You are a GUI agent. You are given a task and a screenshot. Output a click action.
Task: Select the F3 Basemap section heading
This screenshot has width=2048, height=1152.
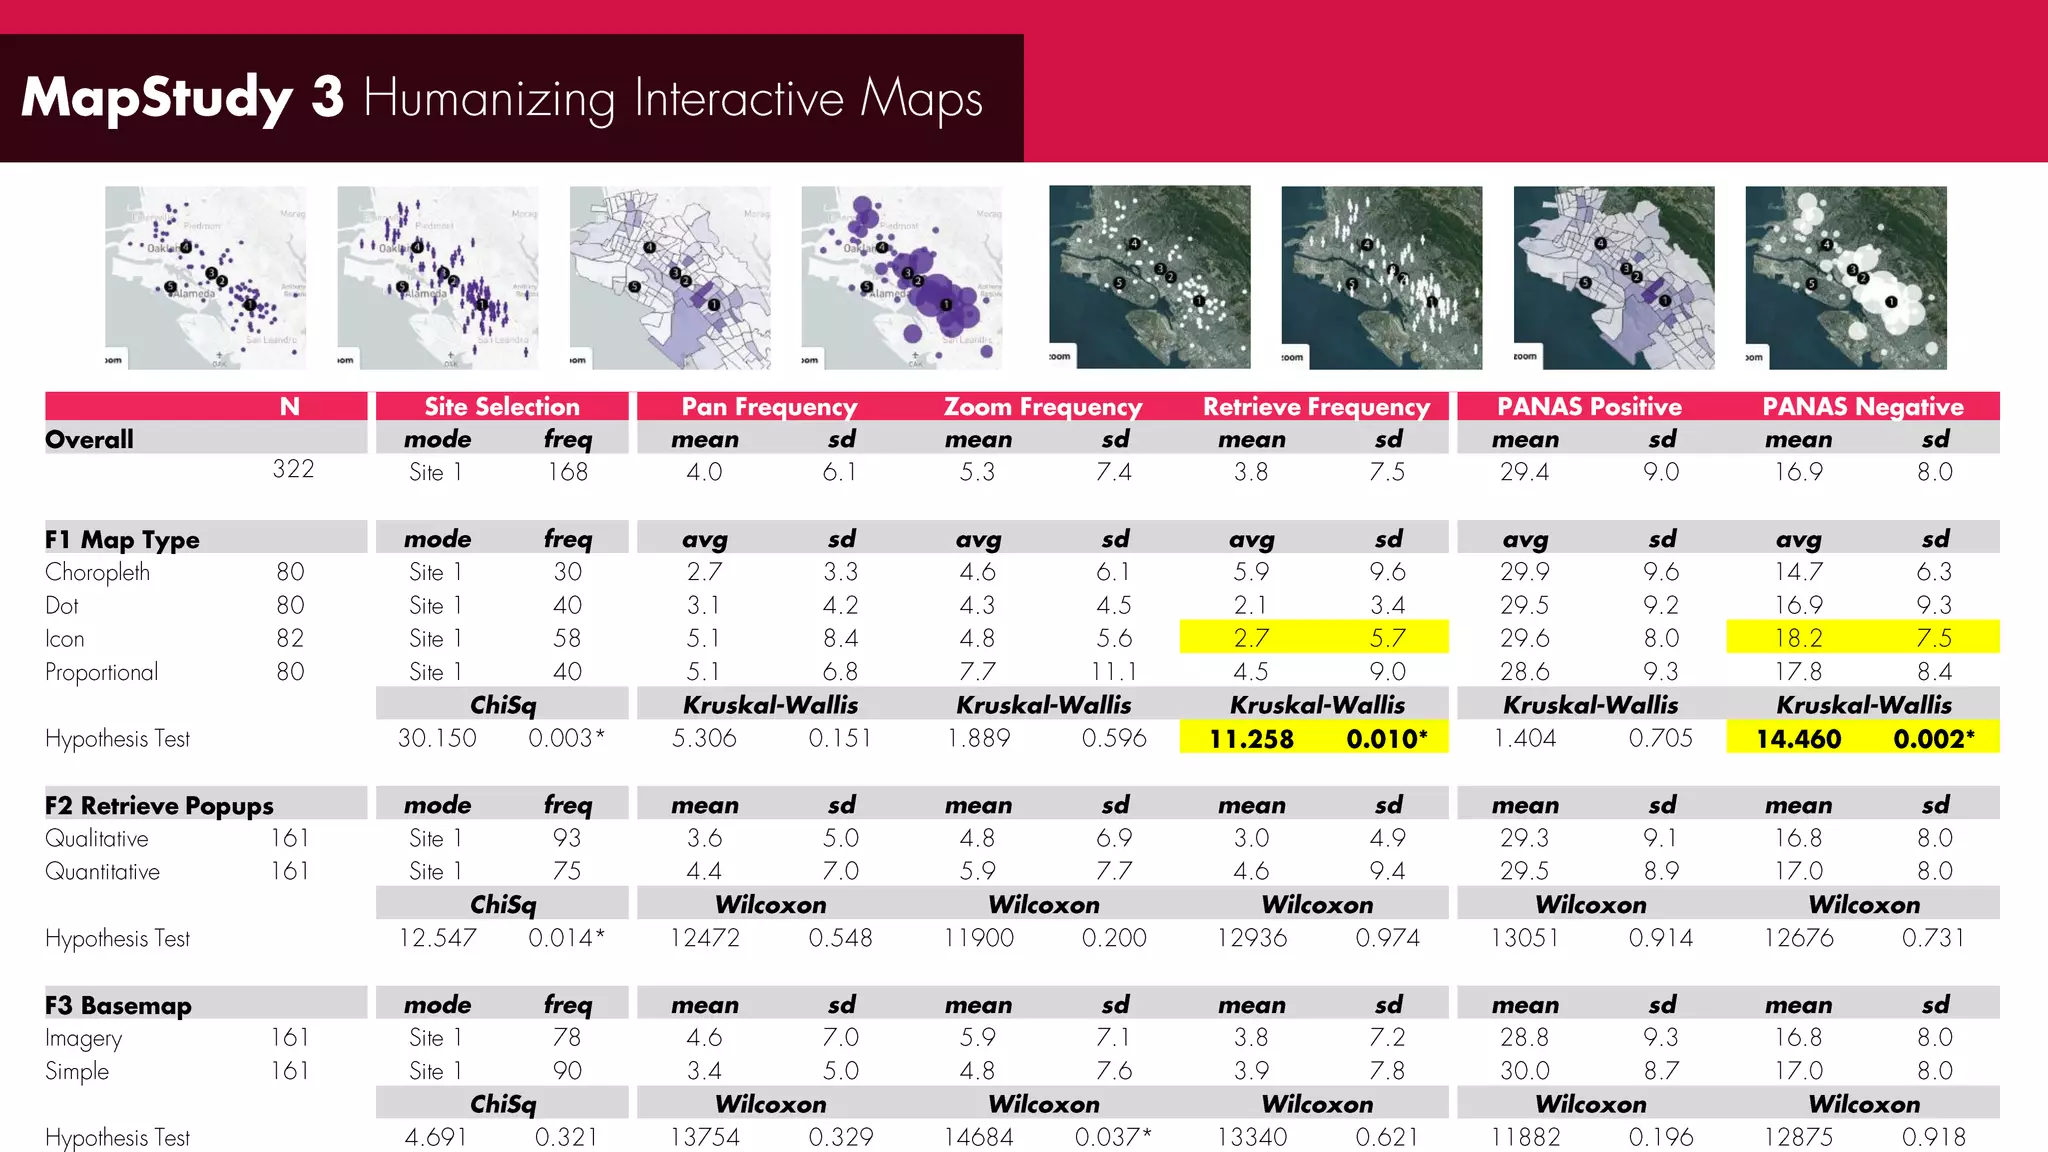[118, 1005]
